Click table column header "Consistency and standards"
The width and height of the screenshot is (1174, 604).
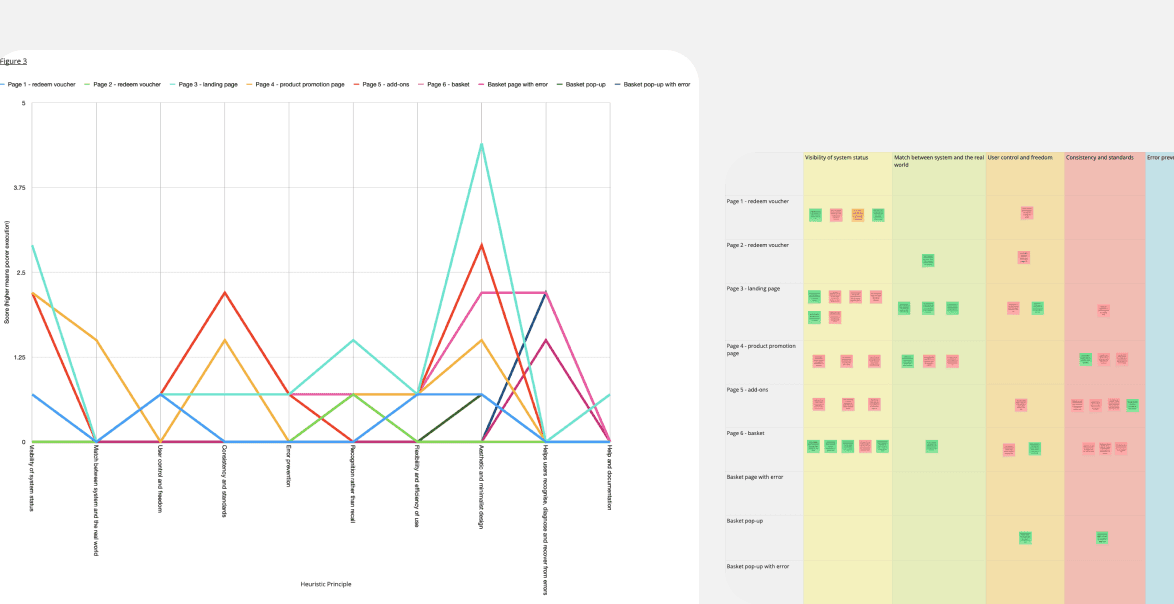coord(1099,158)
